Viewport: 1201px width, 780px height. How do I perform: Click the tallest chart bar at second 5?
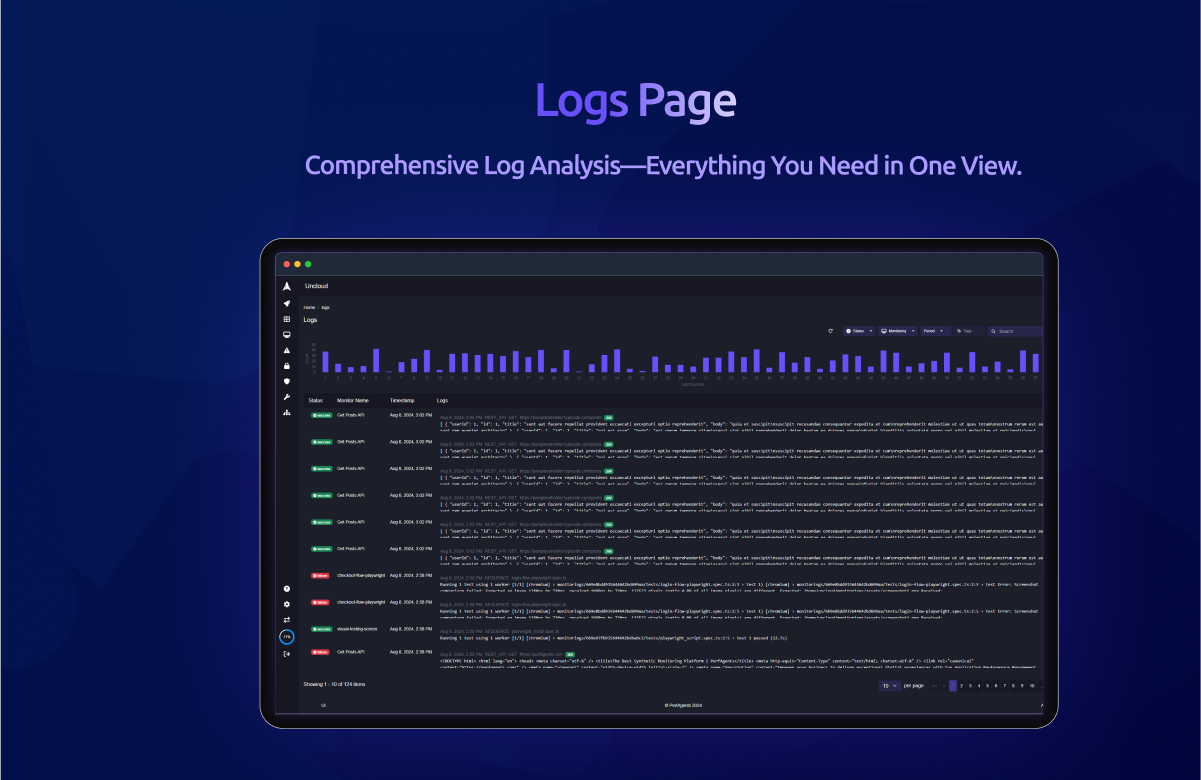tap(376, 360)
